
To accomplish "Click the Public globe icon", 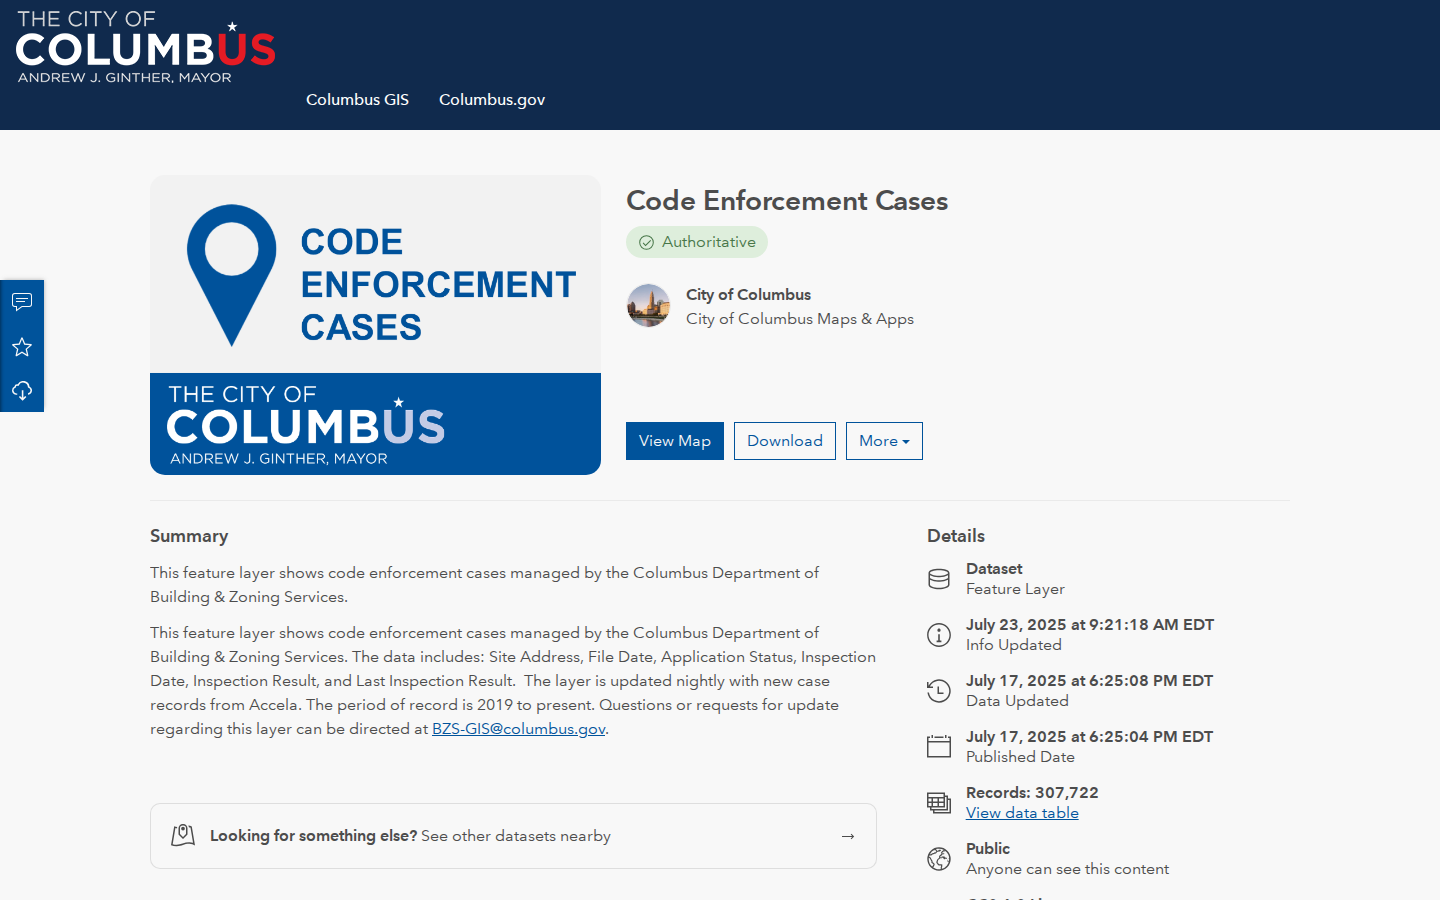I will click(939, 859).
